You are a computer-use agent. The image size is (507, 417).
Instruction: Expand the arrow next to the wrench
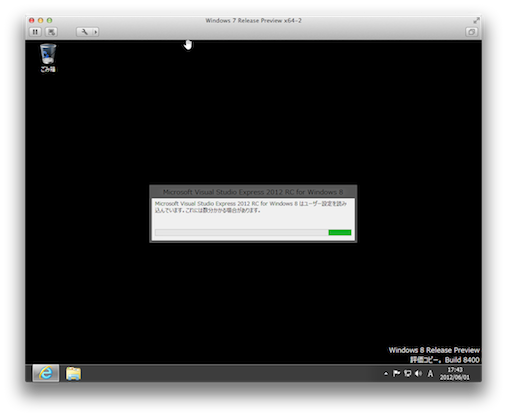tap(96, 32)
